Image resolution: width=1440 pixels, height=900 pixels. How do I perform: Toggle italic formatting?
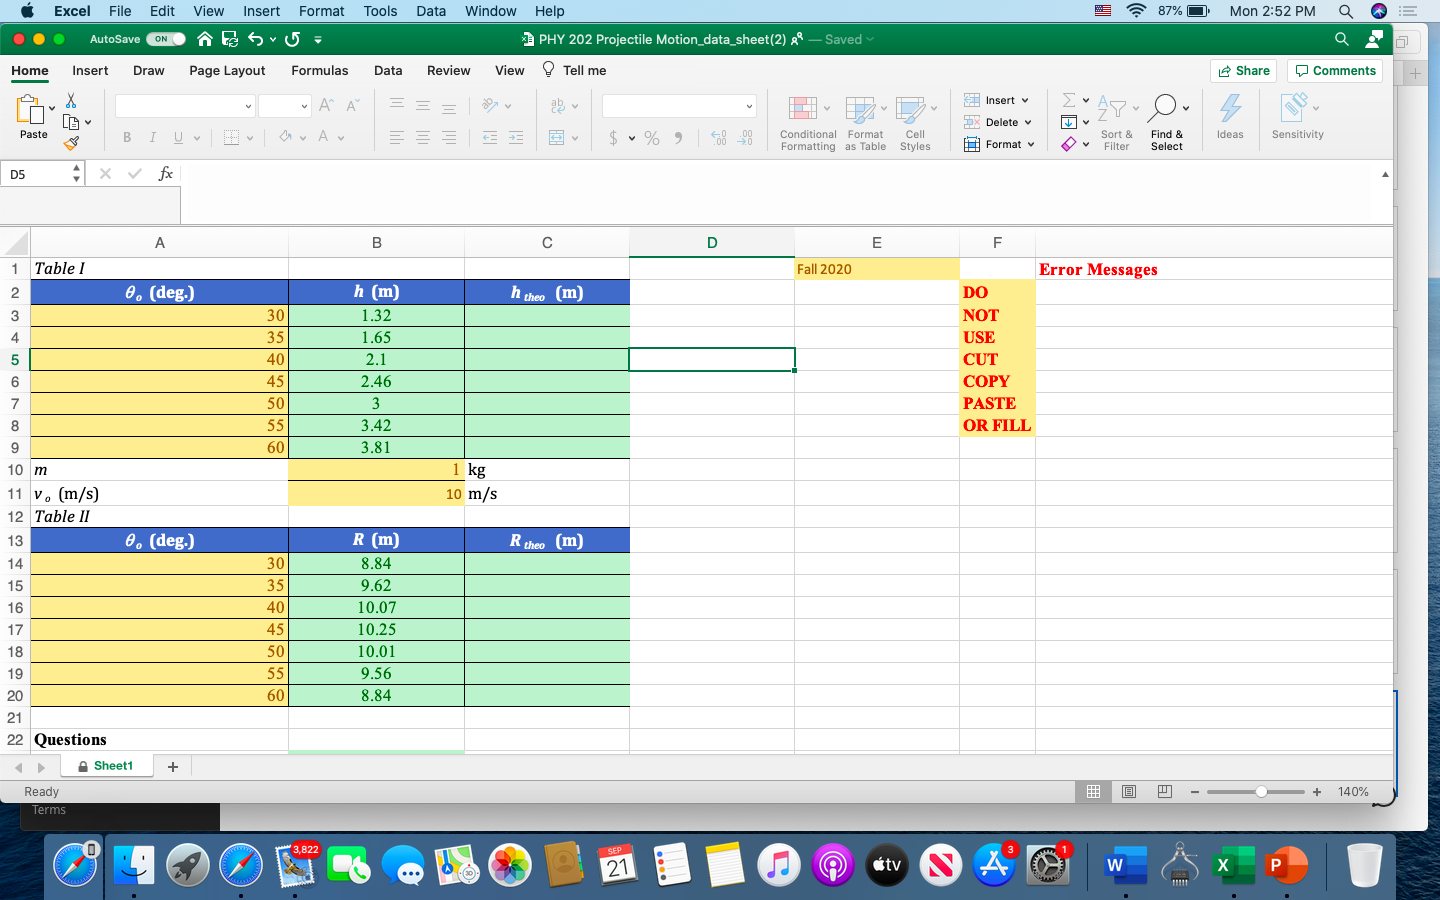[x=152, y=138]
